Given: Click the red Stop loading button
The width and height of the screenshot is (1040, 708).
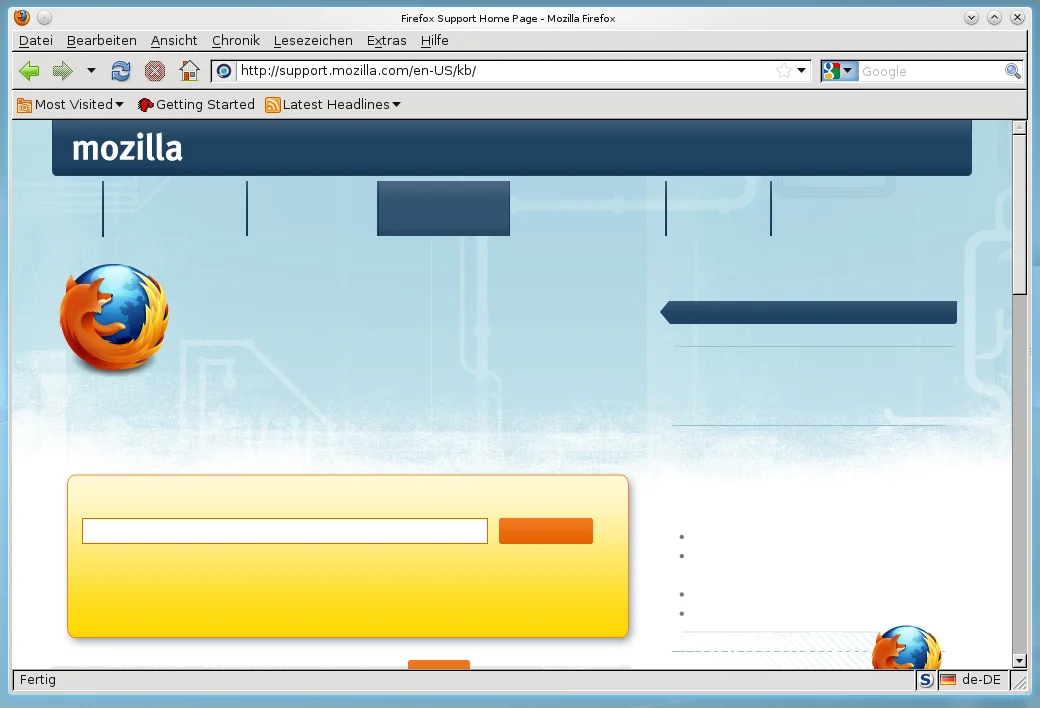Looking at the screenshot, I should pyautogui.click(x=154, y=71).
